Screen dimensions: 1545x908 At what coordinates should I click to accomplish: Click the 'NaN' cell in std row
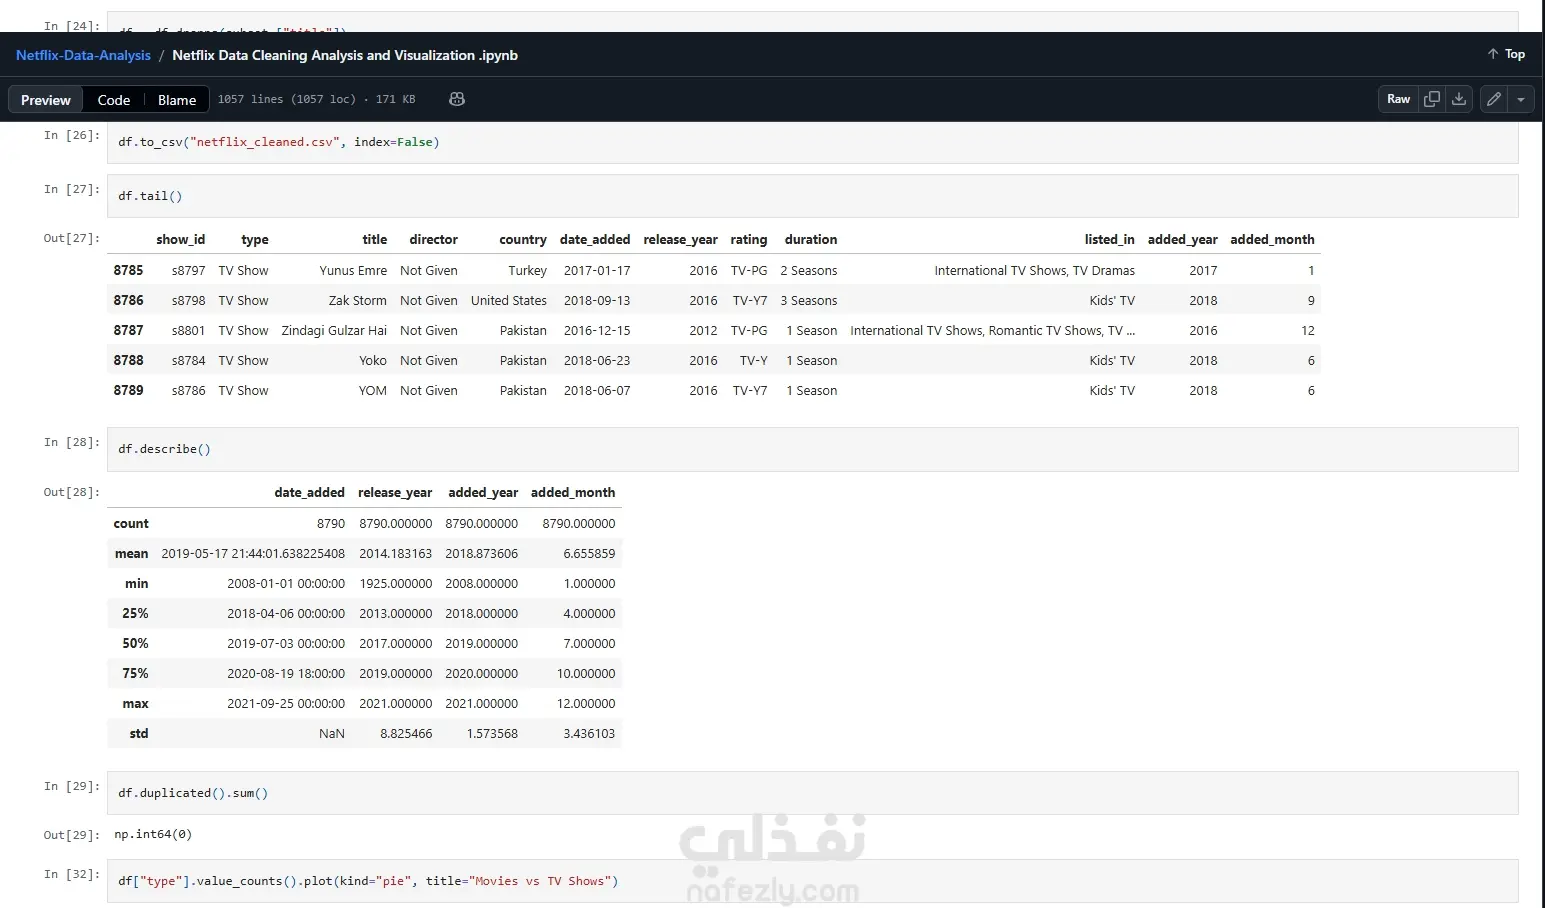pos(332,734)
